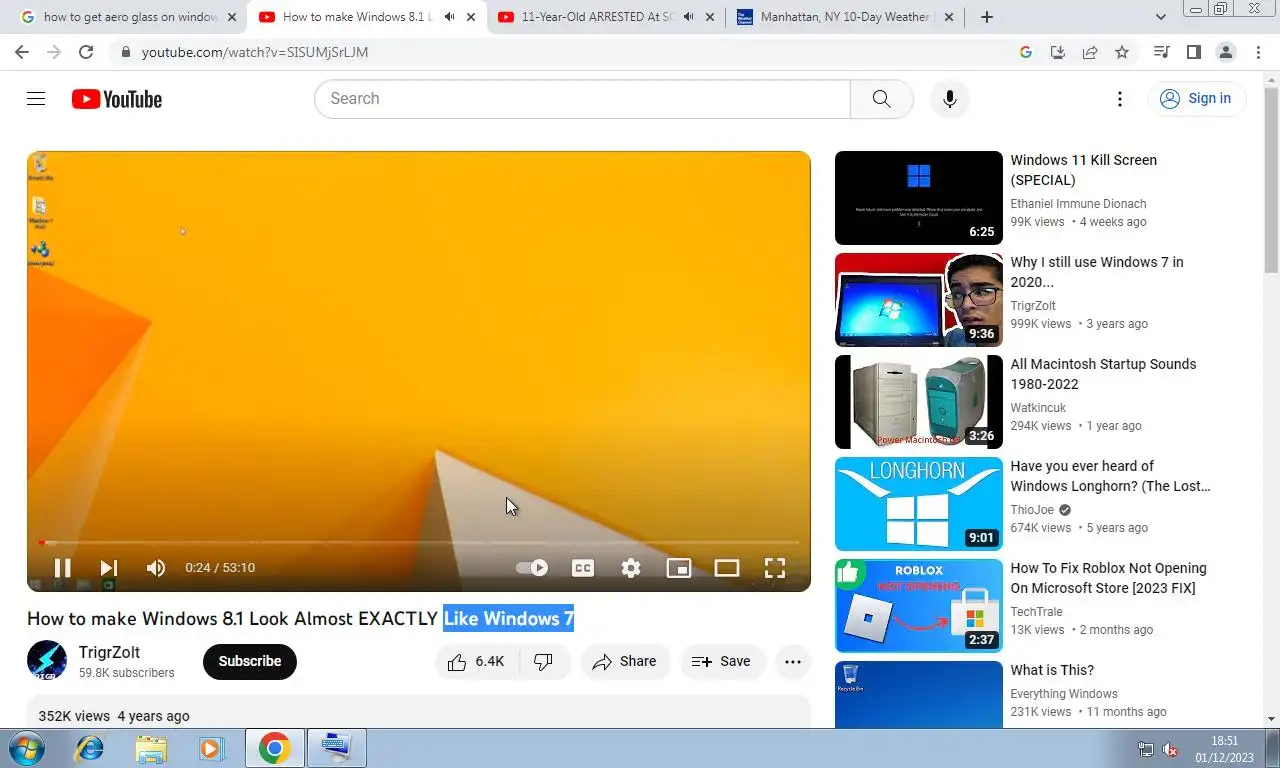1280x768 pixels.
Task: Open the YouTube hamburger guide menu
Action: tap(36, 98)
